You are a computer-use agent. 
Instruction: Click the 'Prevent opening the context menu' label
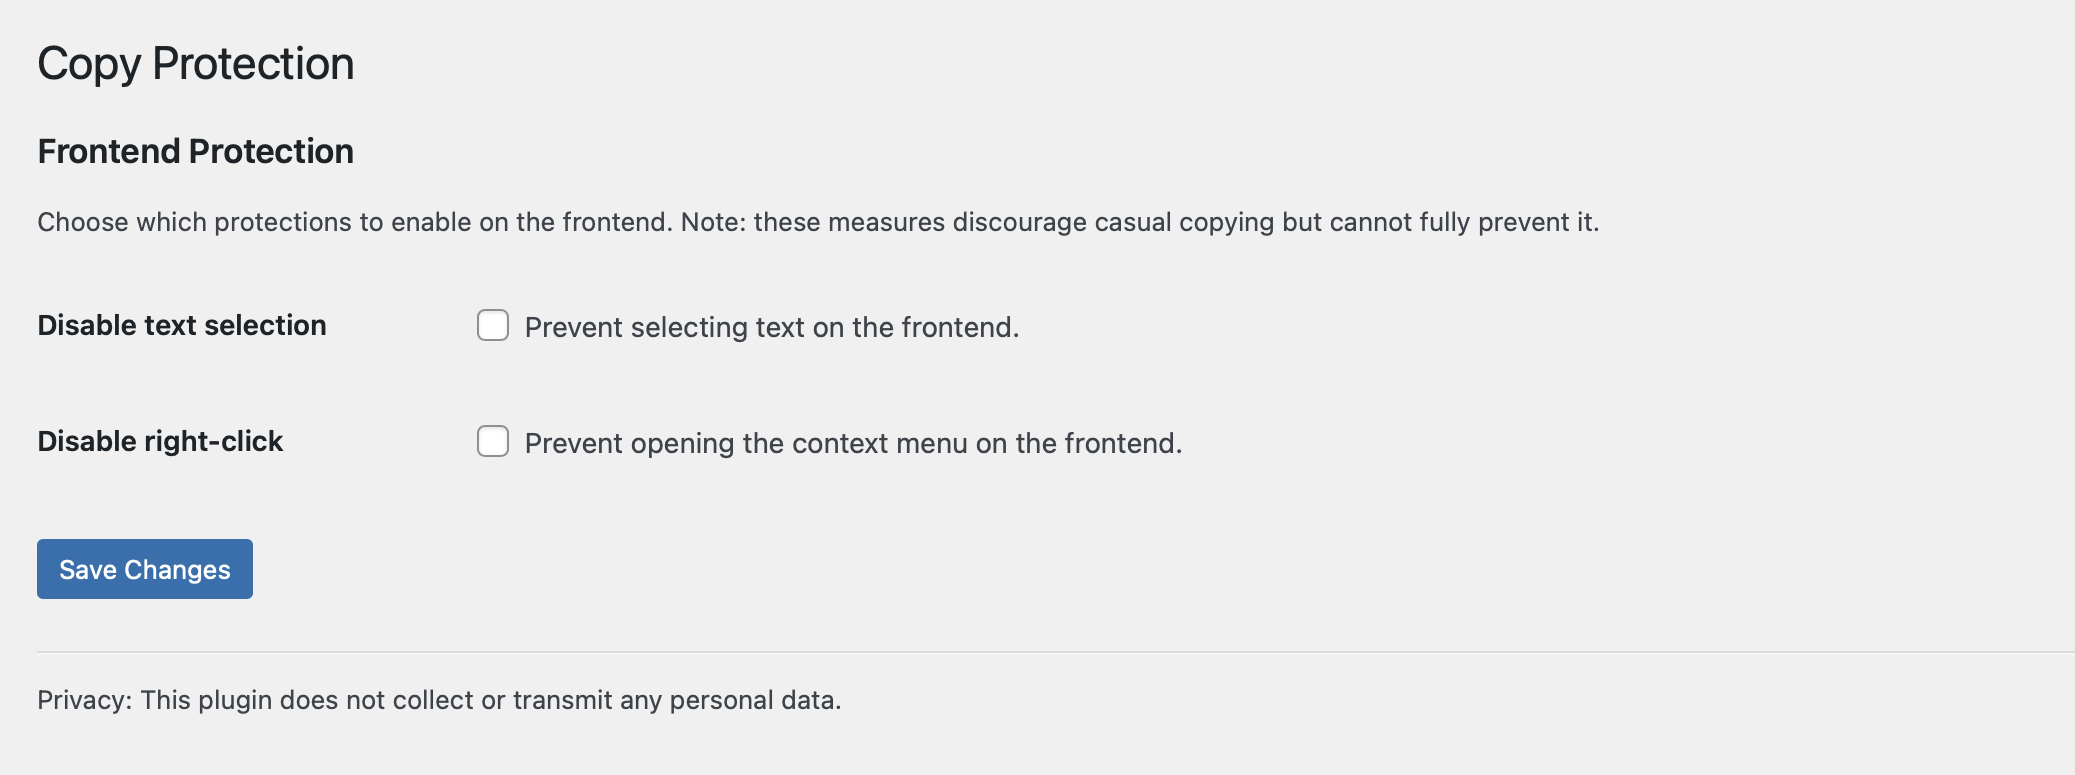853,444
